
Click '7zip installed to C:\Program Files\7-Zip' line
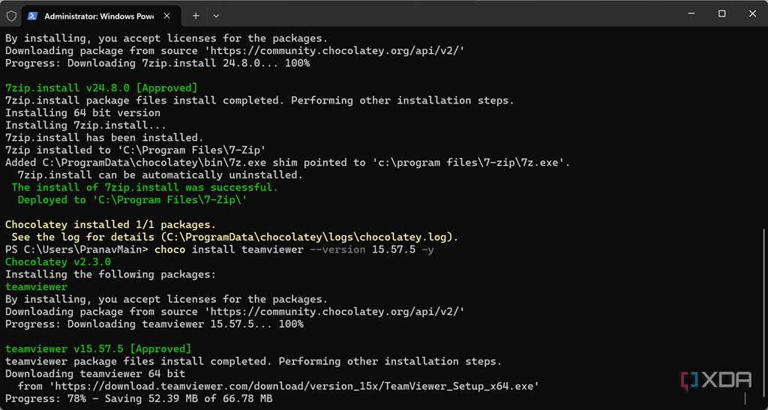pos(136,150)
